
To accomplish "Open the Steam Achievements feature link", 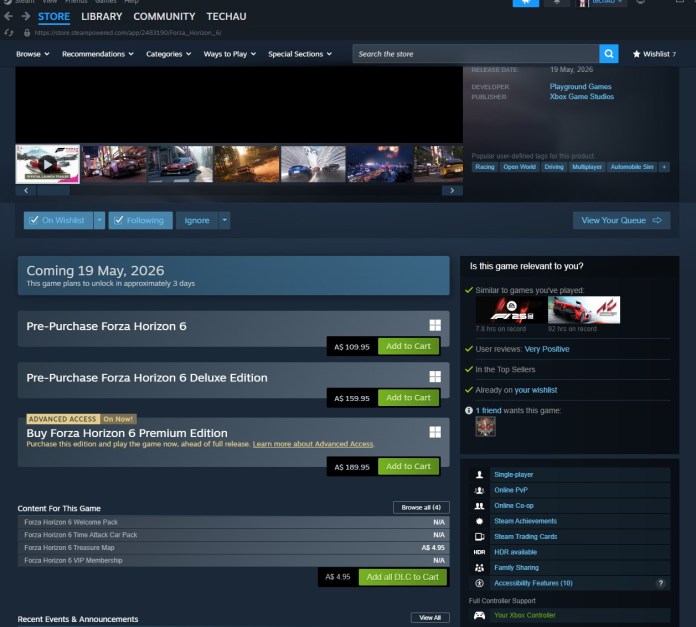I will (525, 521).
